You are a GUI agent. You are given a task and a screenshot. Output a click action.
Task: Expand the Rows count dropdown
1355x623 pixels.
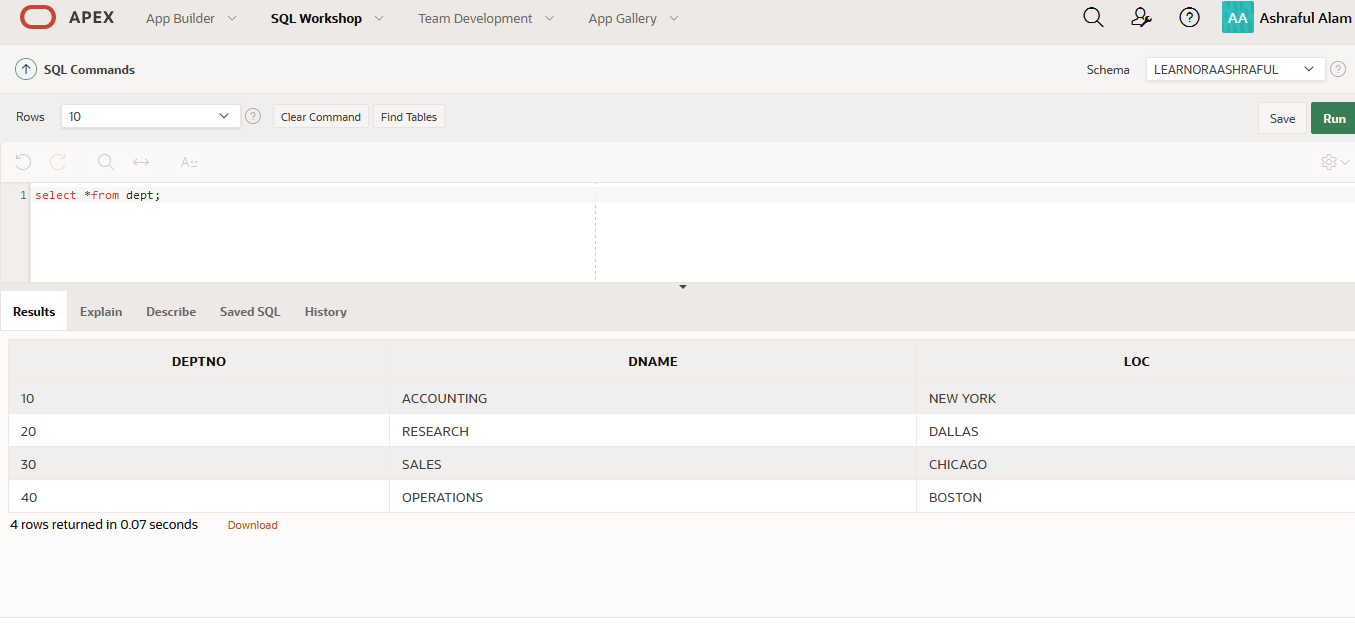coord(150,117)
